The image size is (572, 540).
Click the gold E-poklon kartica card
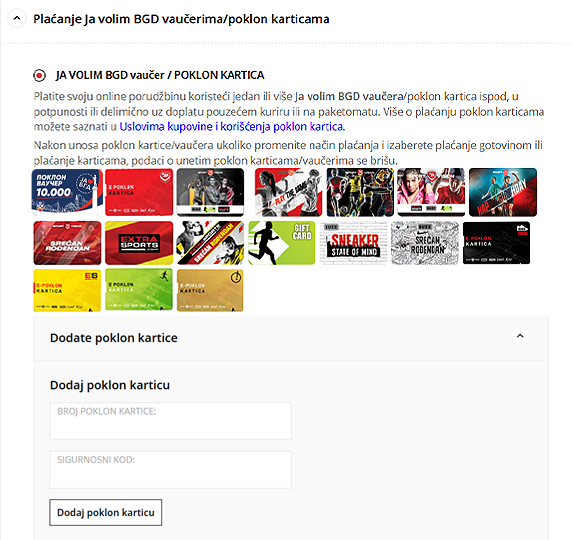point(210,290)
